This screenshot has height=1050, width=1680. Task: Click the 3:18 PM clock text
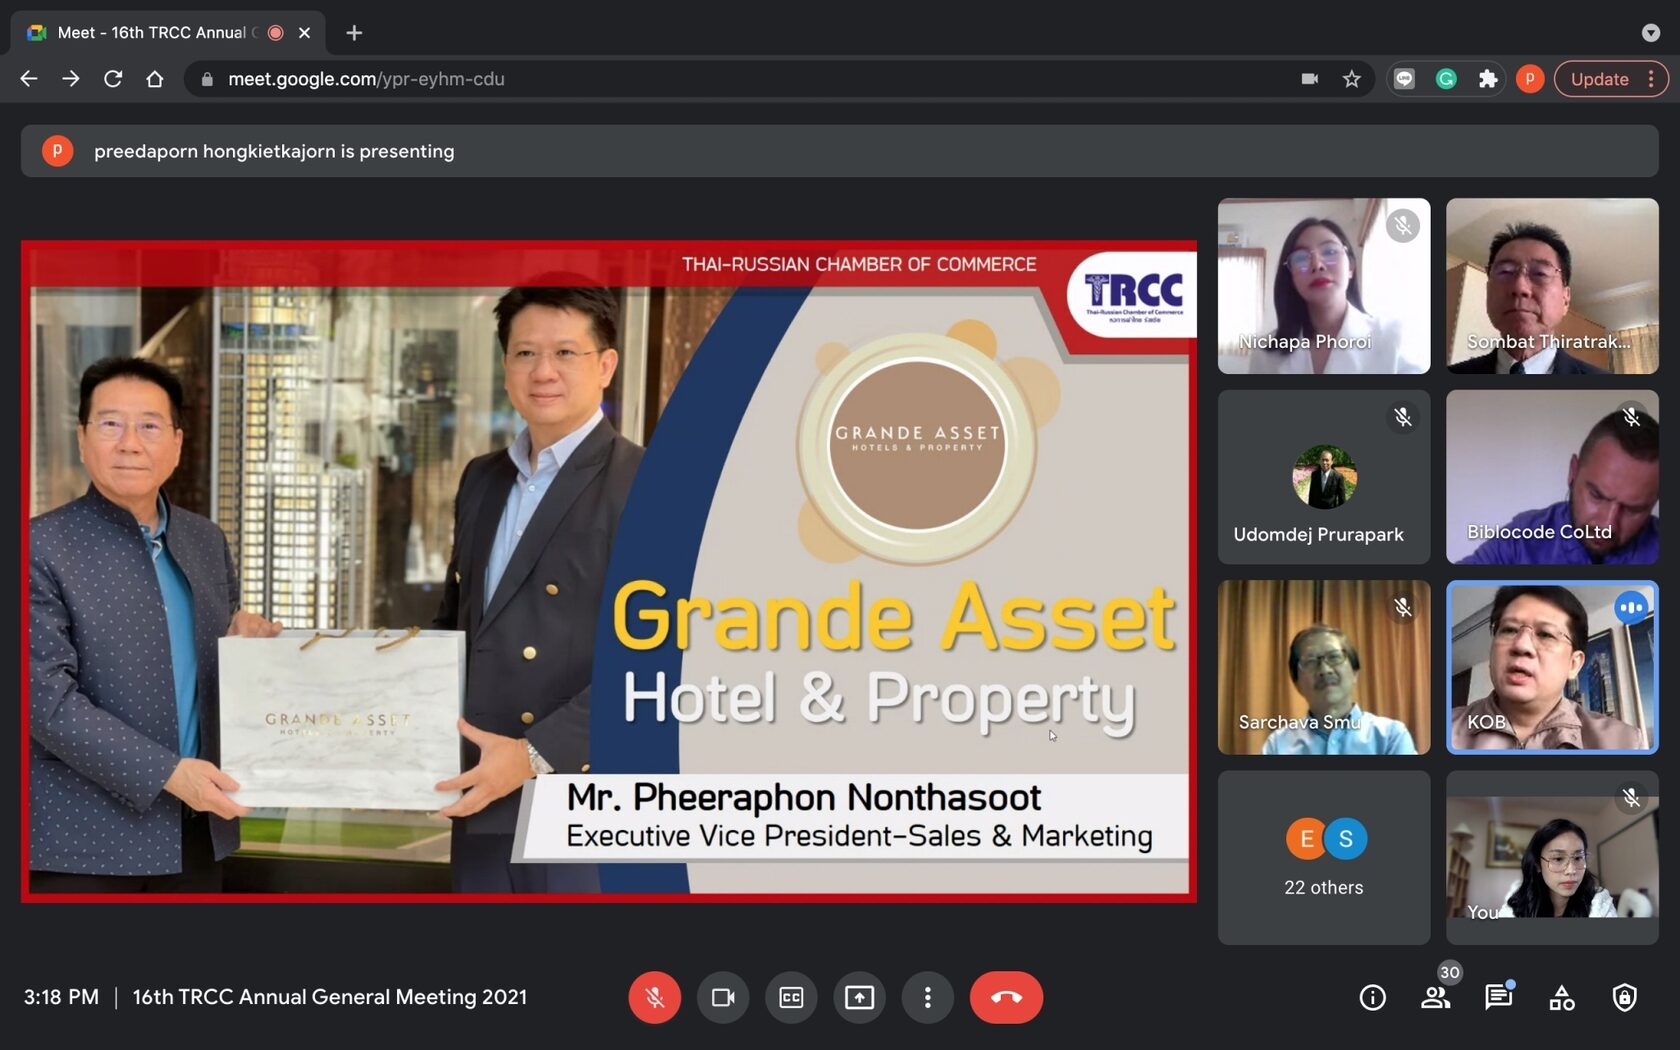click(61, 997)
